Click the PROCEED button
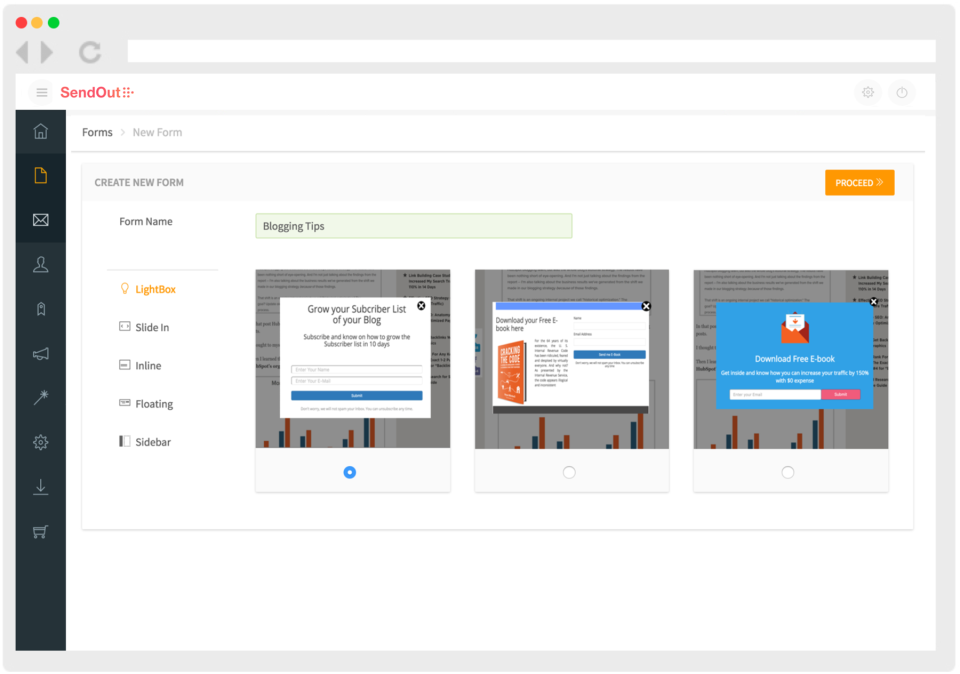The width and height of the screenshot is (960, 674). [859, 182]
